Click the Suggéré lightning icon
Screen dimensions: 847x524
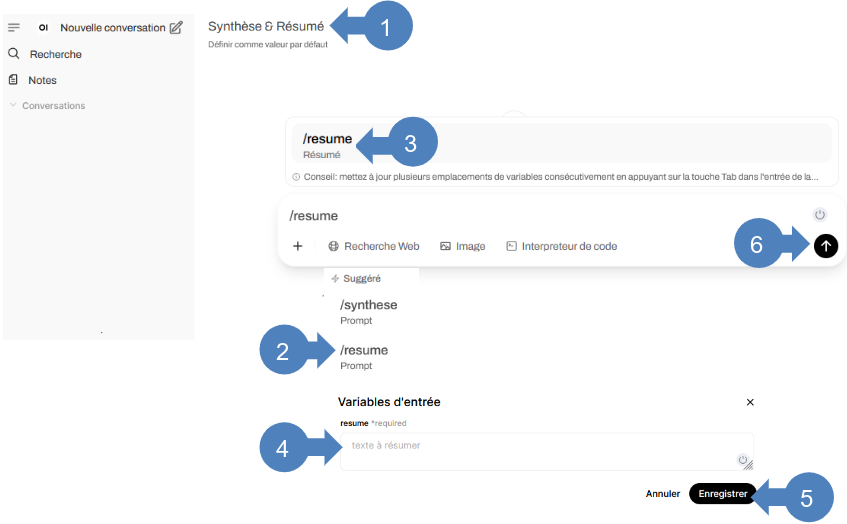coord(335,278)
